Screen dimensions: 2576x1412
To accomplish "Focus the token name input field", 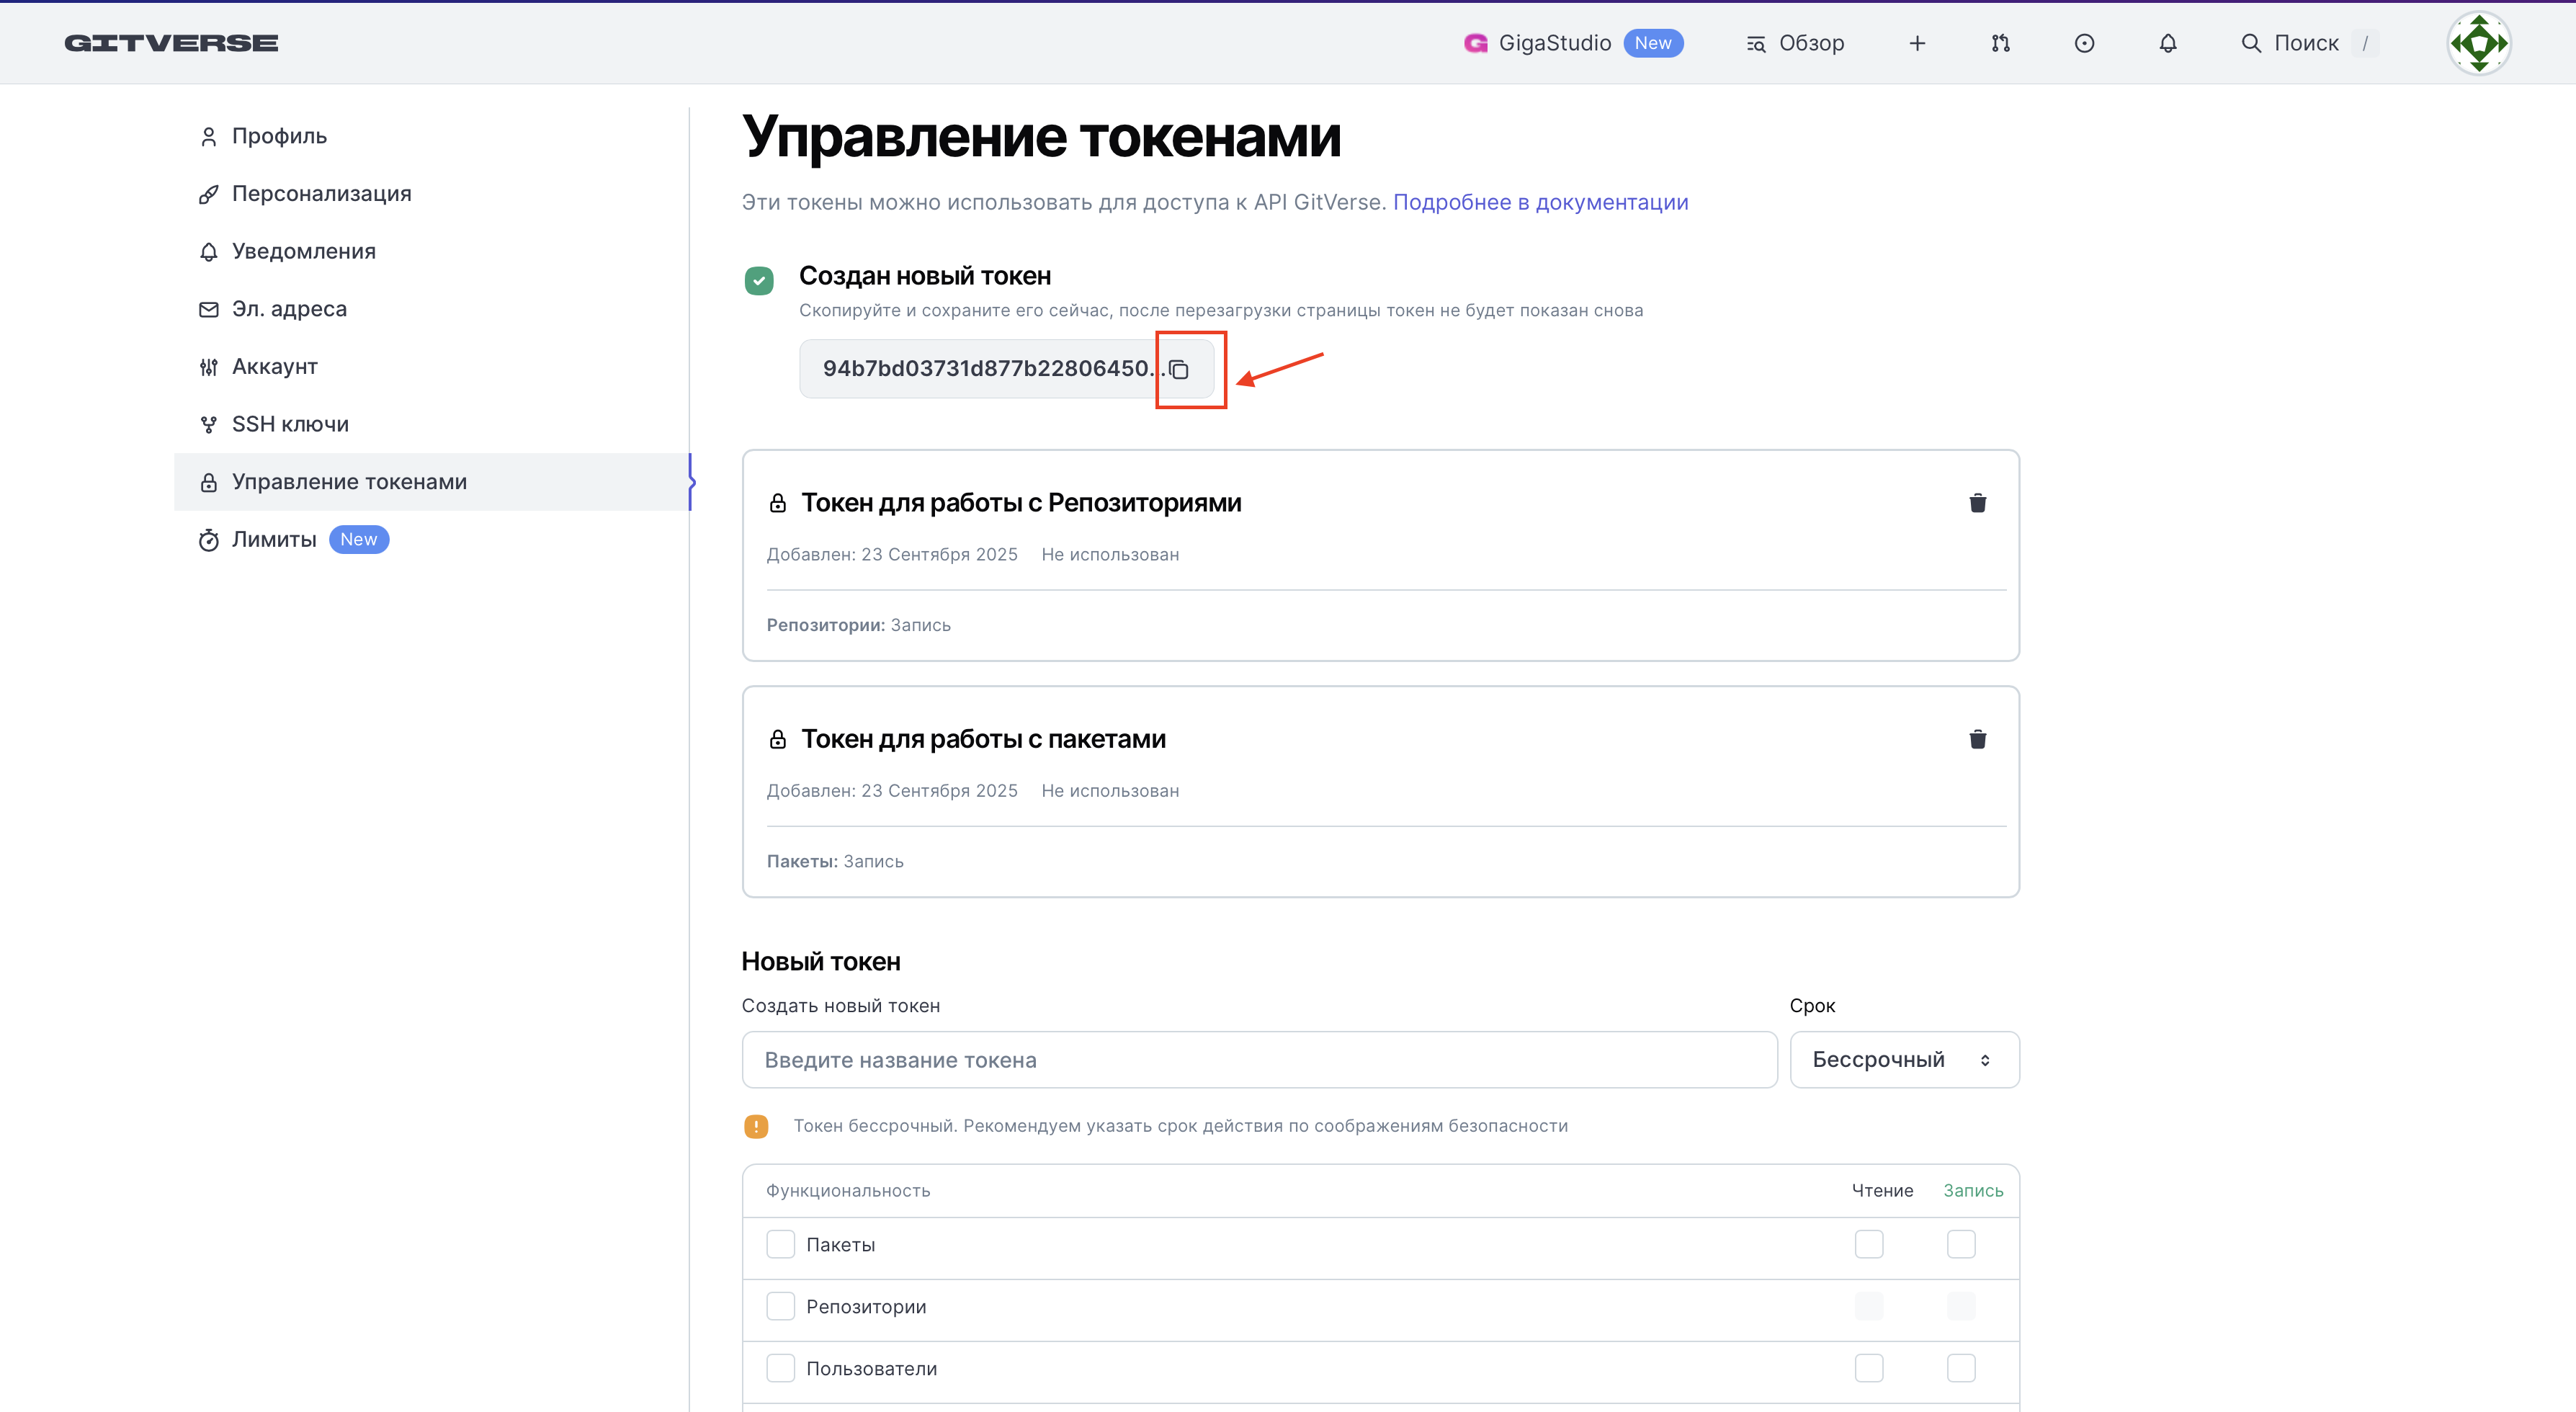I will pos(1258,1060).
